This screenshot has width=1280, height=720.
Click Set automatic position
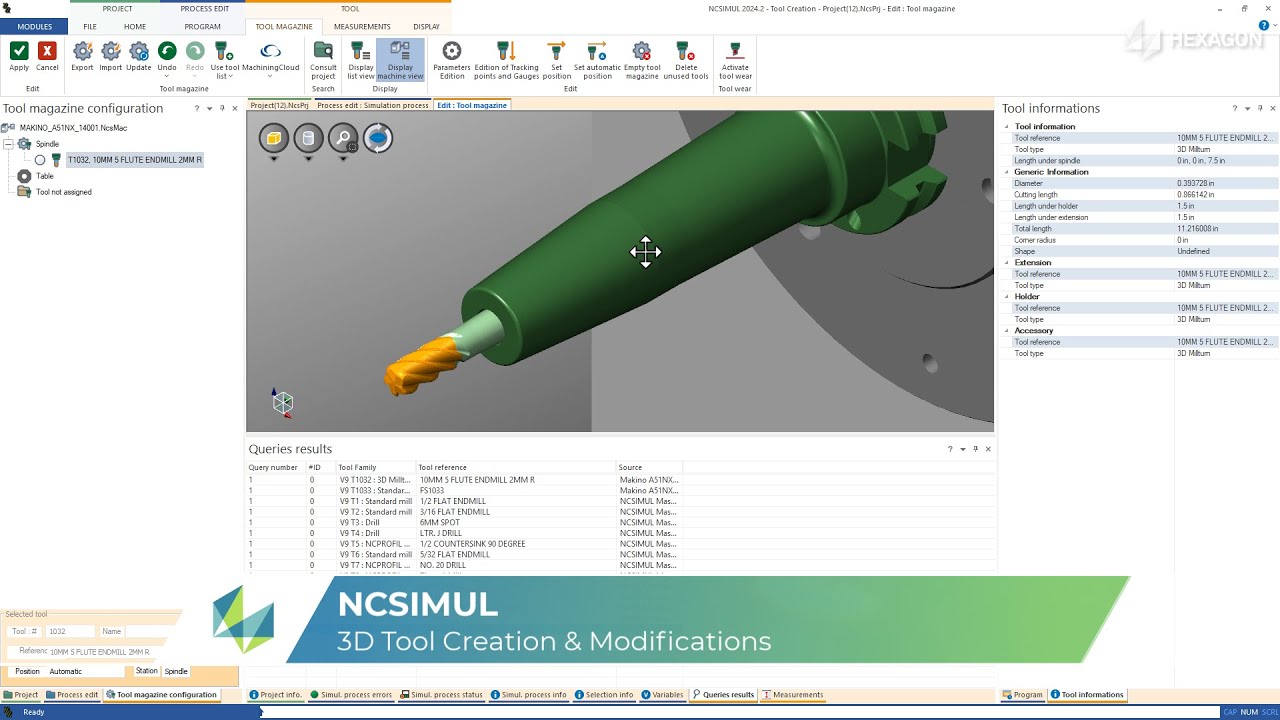[597, 60]
